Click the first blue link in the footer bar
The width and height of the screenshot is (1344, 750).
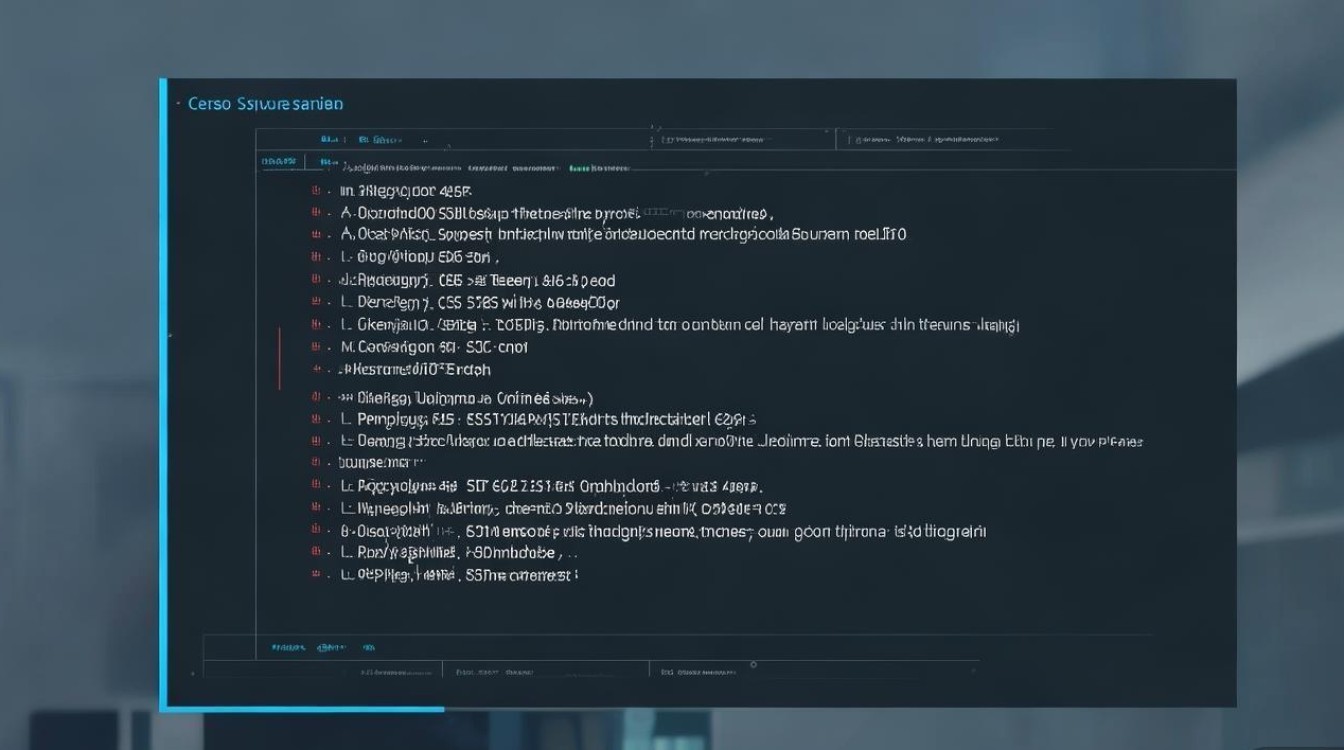290,647
